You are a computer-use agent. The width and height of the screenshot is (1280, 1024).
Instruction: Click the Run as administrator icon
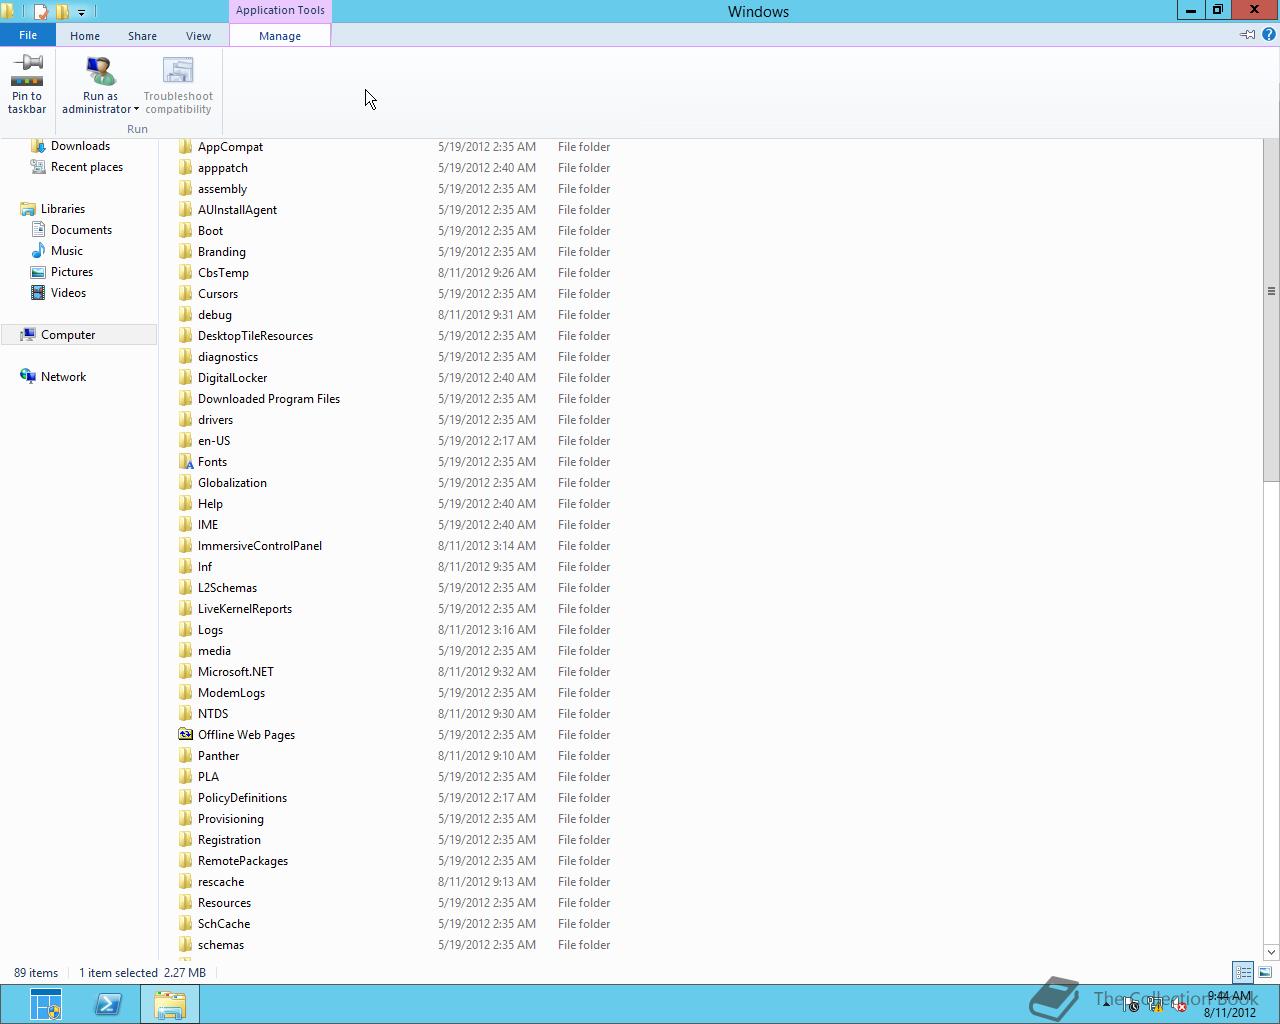tap(100, 71)
